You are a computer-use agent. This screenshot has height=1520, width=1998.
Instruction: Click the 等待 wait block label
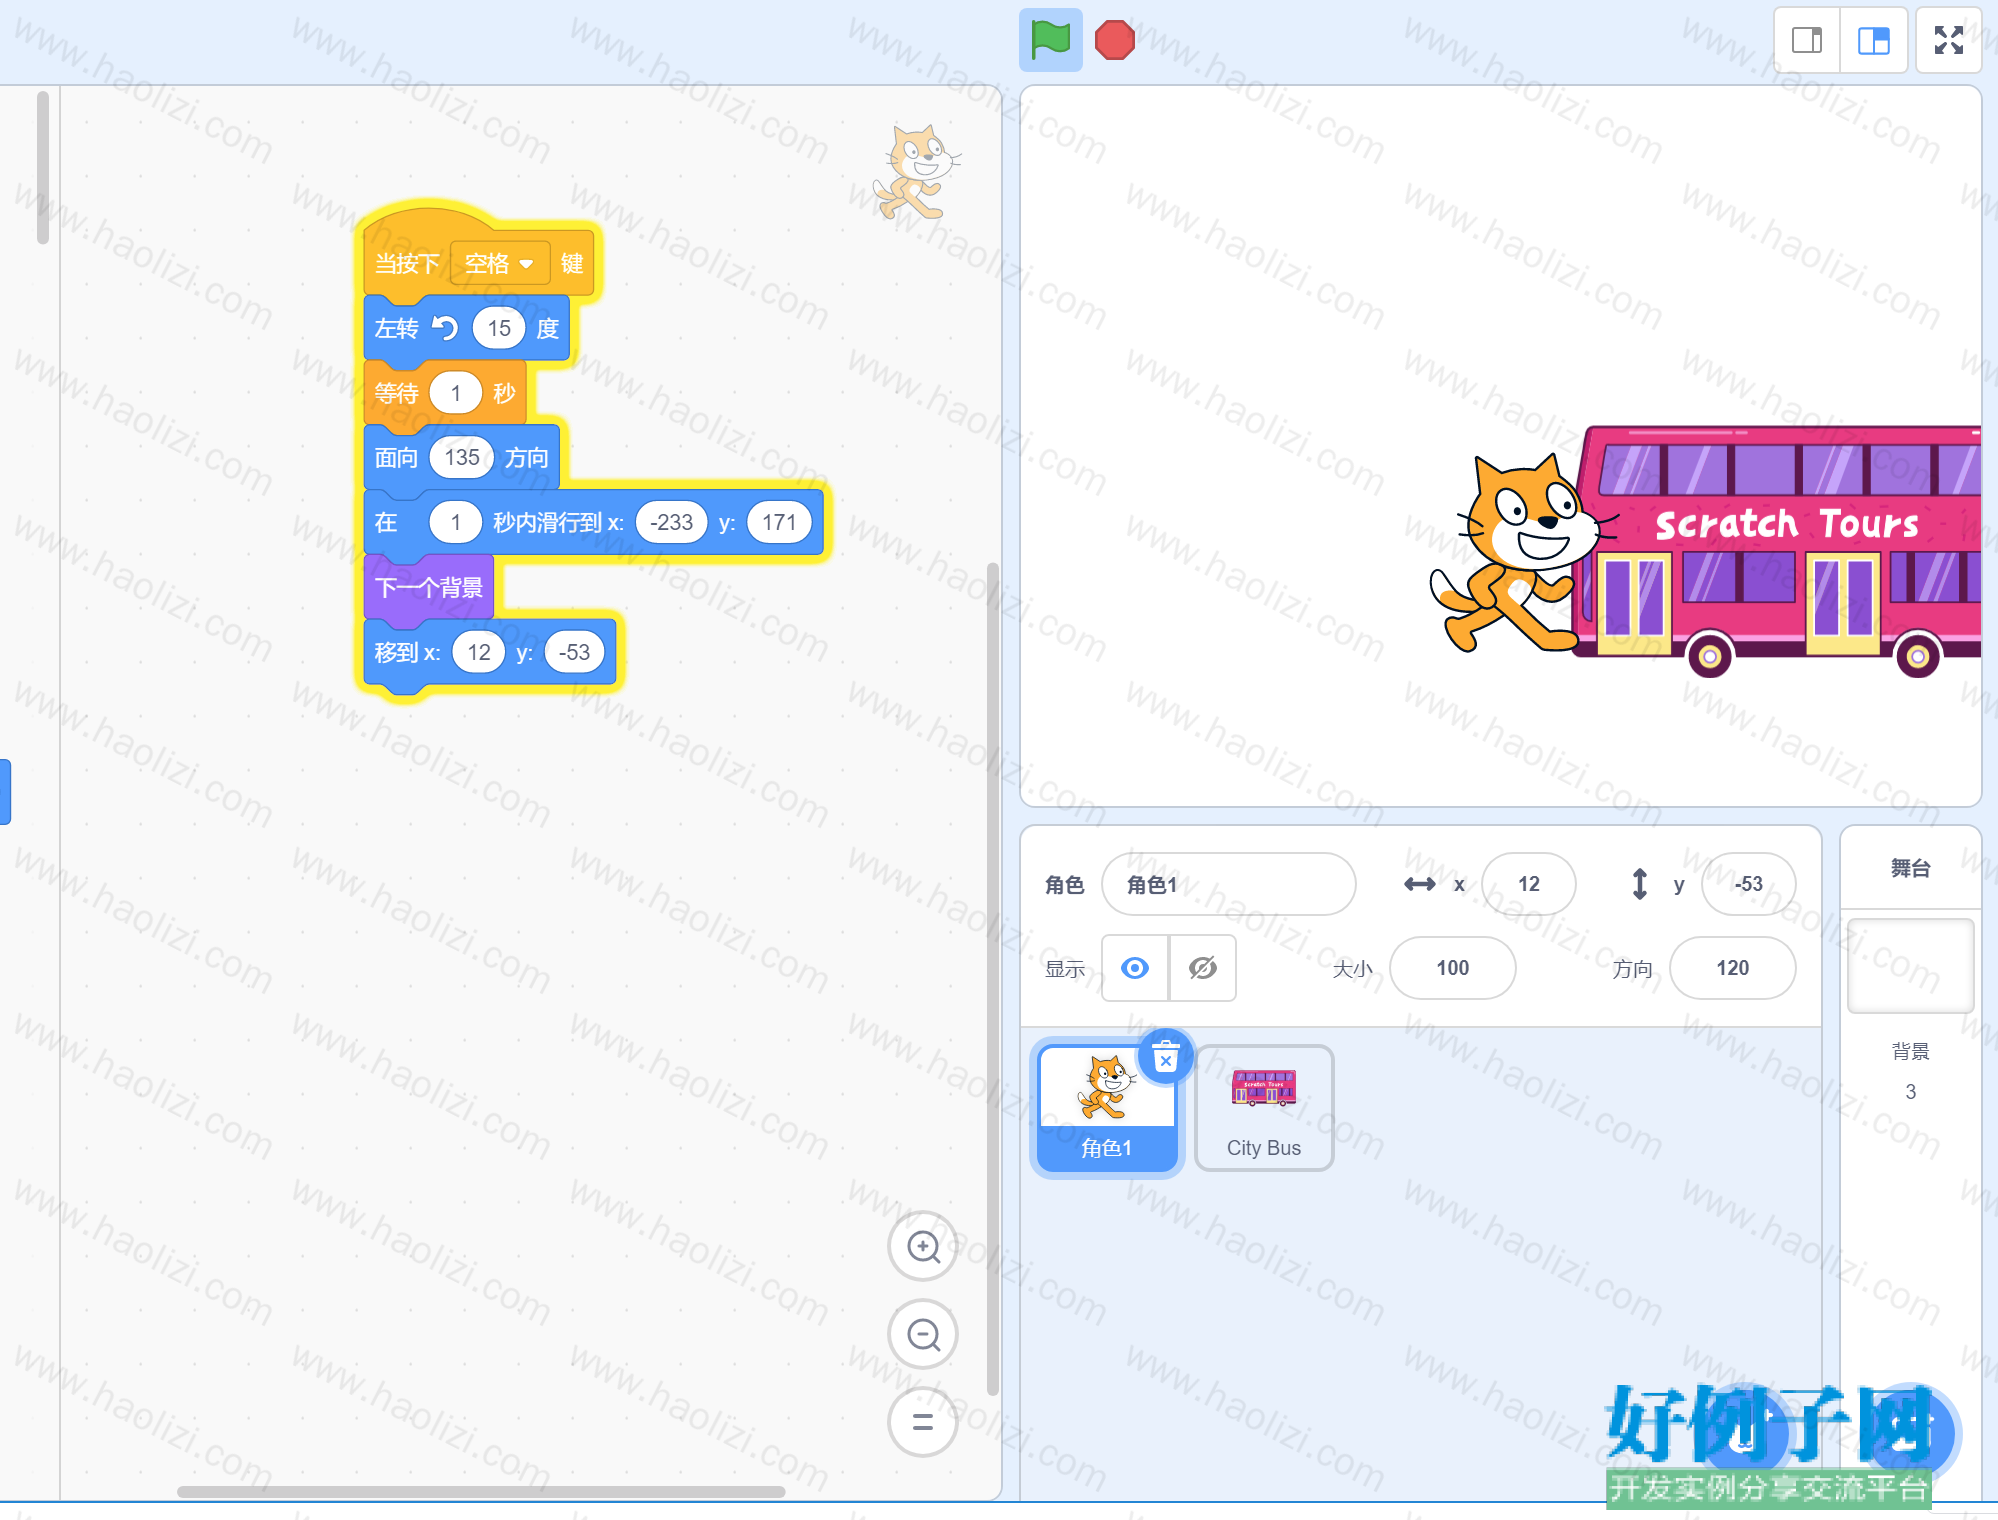(x=396, y=393)
